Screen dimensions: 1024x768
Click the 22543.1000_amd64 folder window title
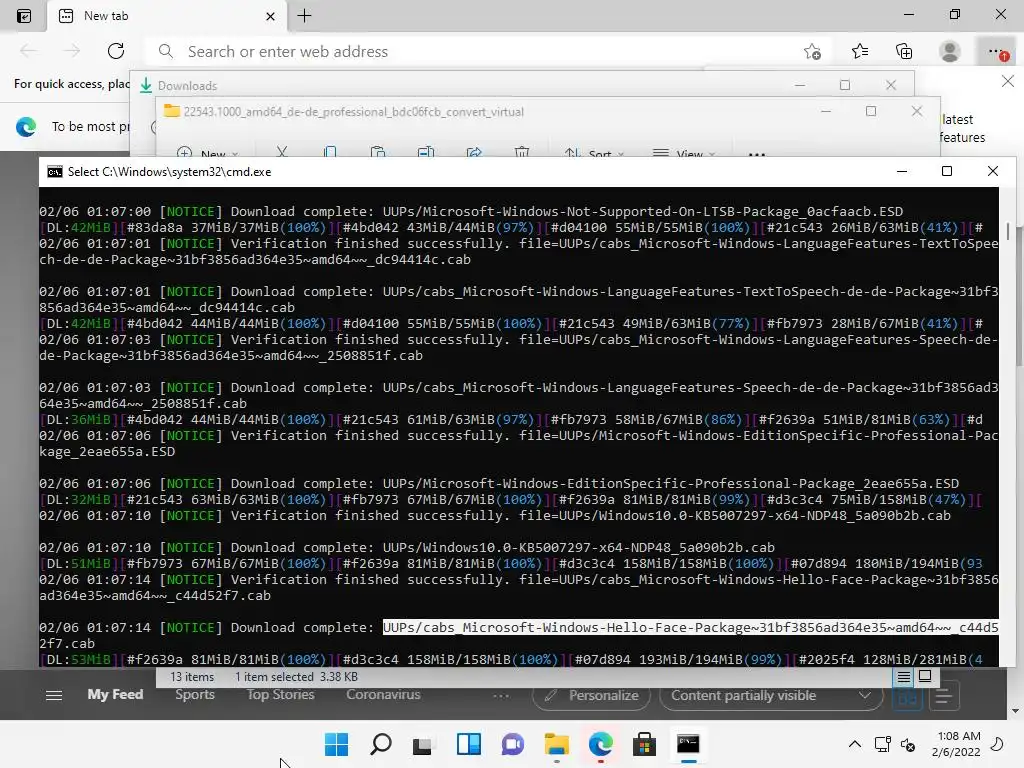pyautogui.click(x=353, y=112)
